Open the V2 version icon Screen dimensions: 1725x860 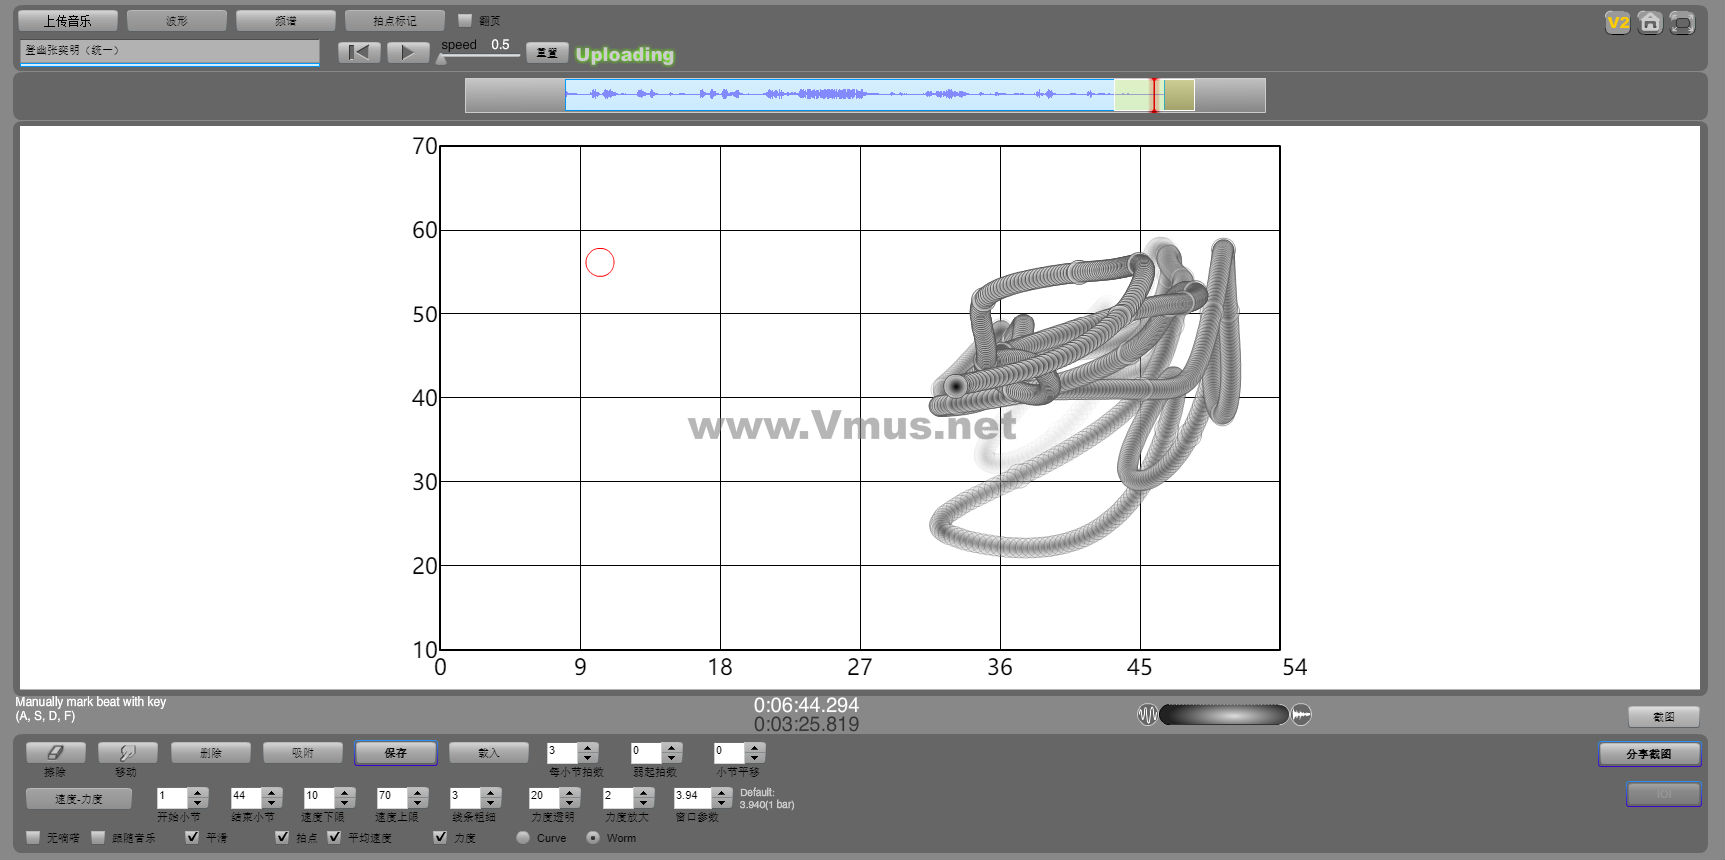coord(1617,22)
